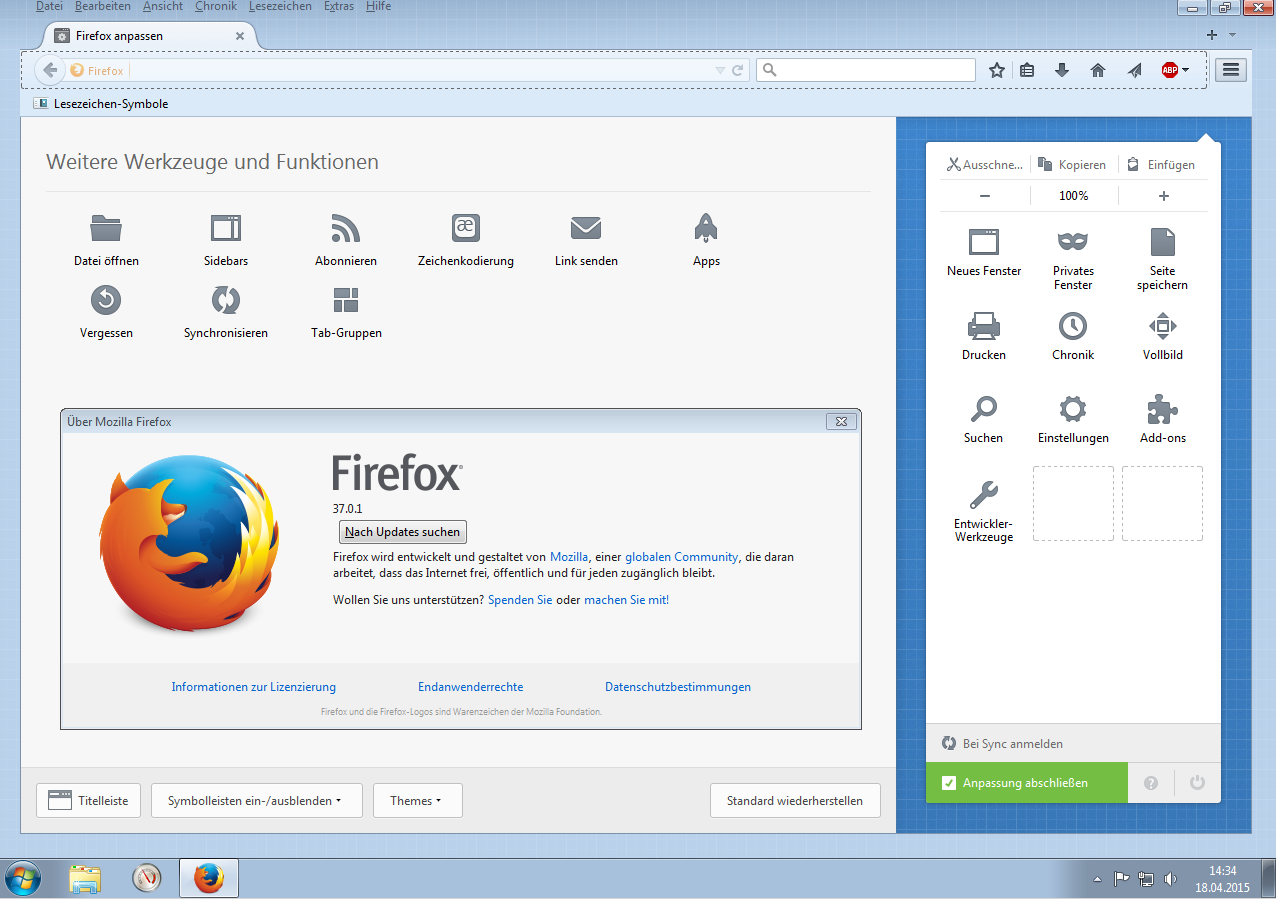
Task: Open the Chronik menu in menu bar
Action: 216,6
